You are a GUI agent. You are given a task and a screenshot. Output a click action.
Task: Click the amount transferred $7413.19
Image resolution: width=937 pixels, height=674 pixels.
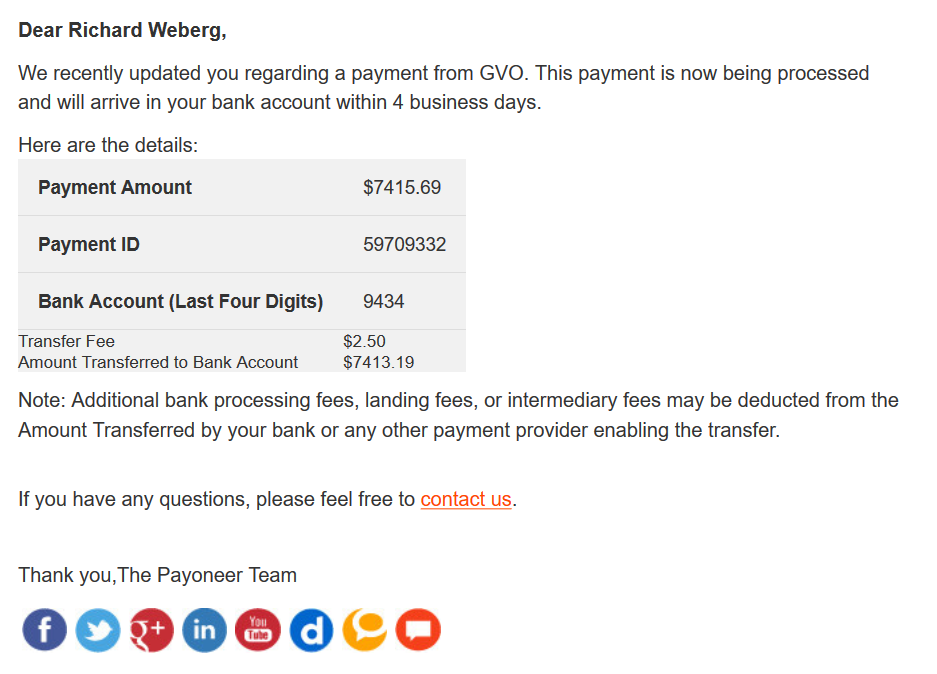pos(378,362)
